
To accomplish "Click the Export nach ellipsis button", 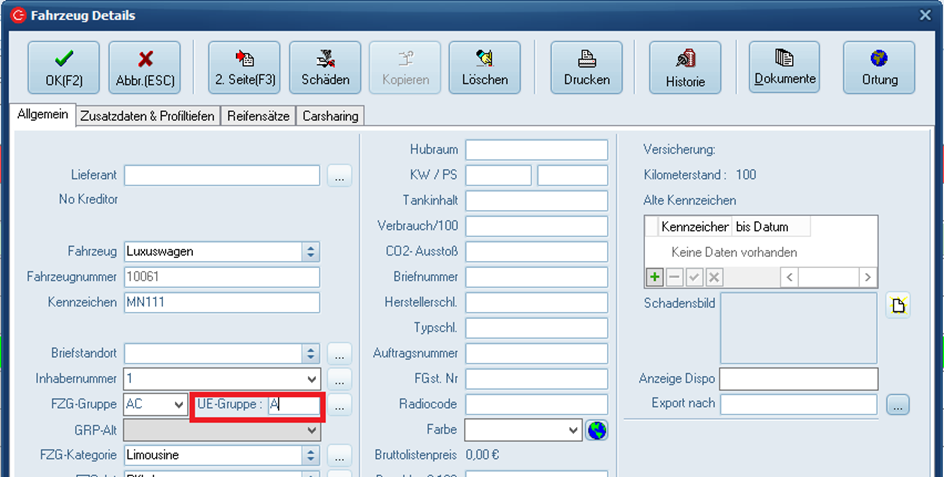I will 897,405.
